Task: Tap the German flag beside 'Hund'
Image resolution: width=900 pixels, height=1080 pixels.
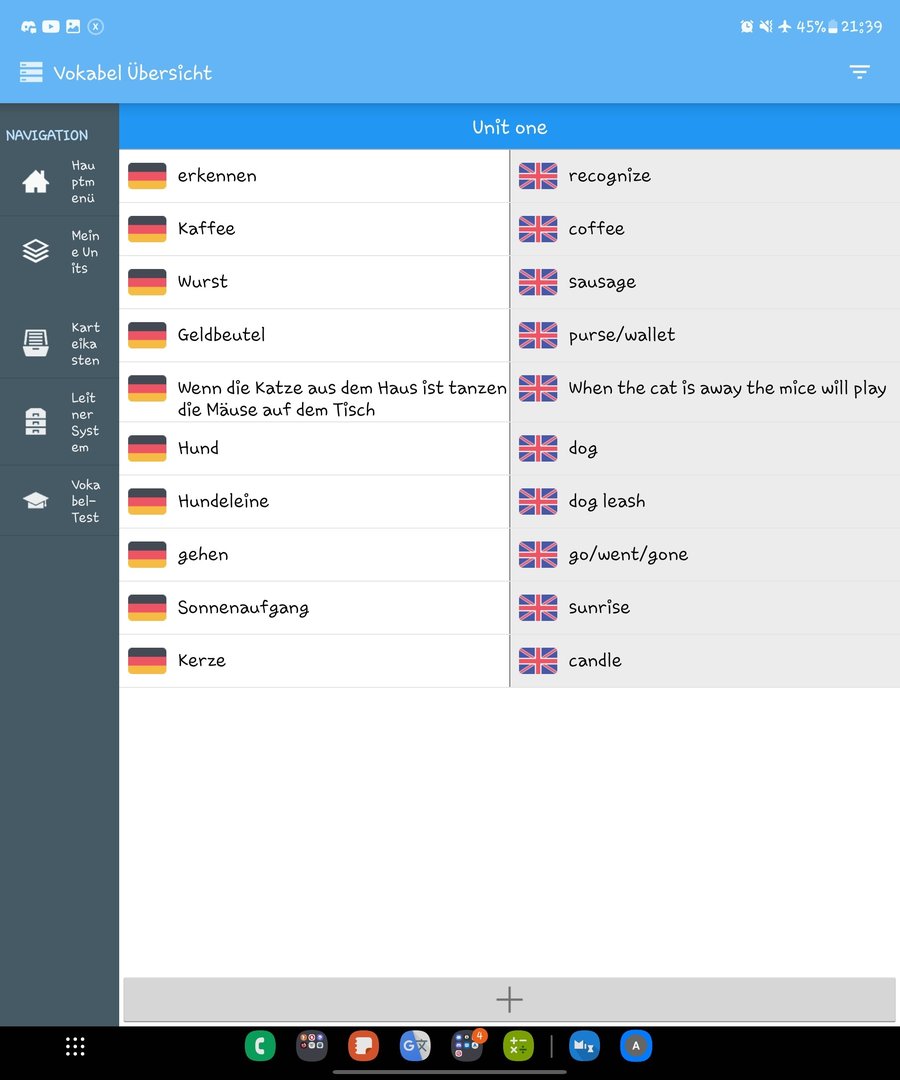Action: pyautogui.click(x=147, y=448)
